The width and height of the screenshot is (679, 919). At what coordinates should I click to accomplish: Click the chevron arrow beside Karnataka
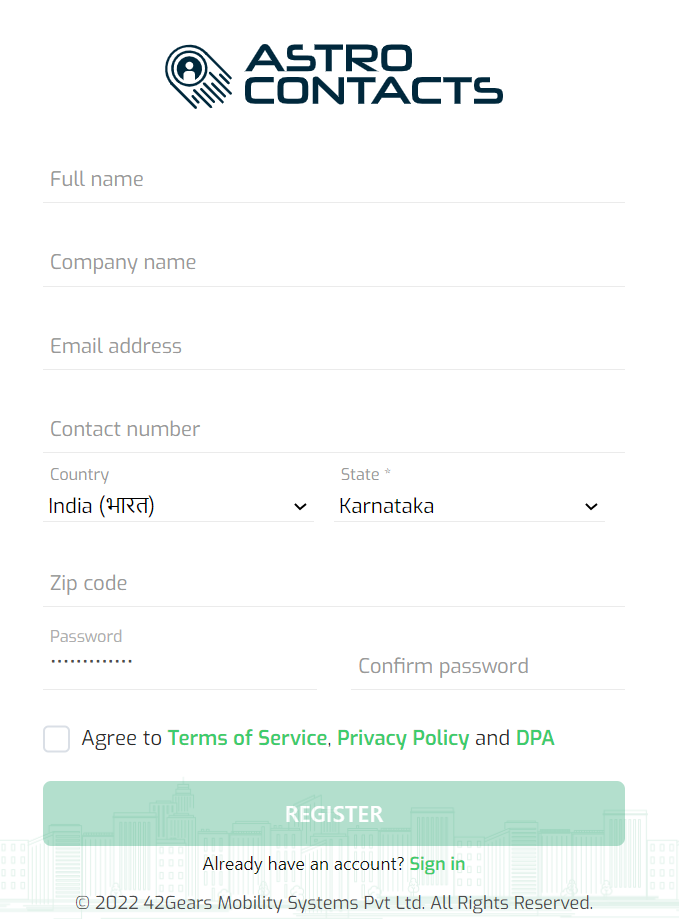[591, 506]
